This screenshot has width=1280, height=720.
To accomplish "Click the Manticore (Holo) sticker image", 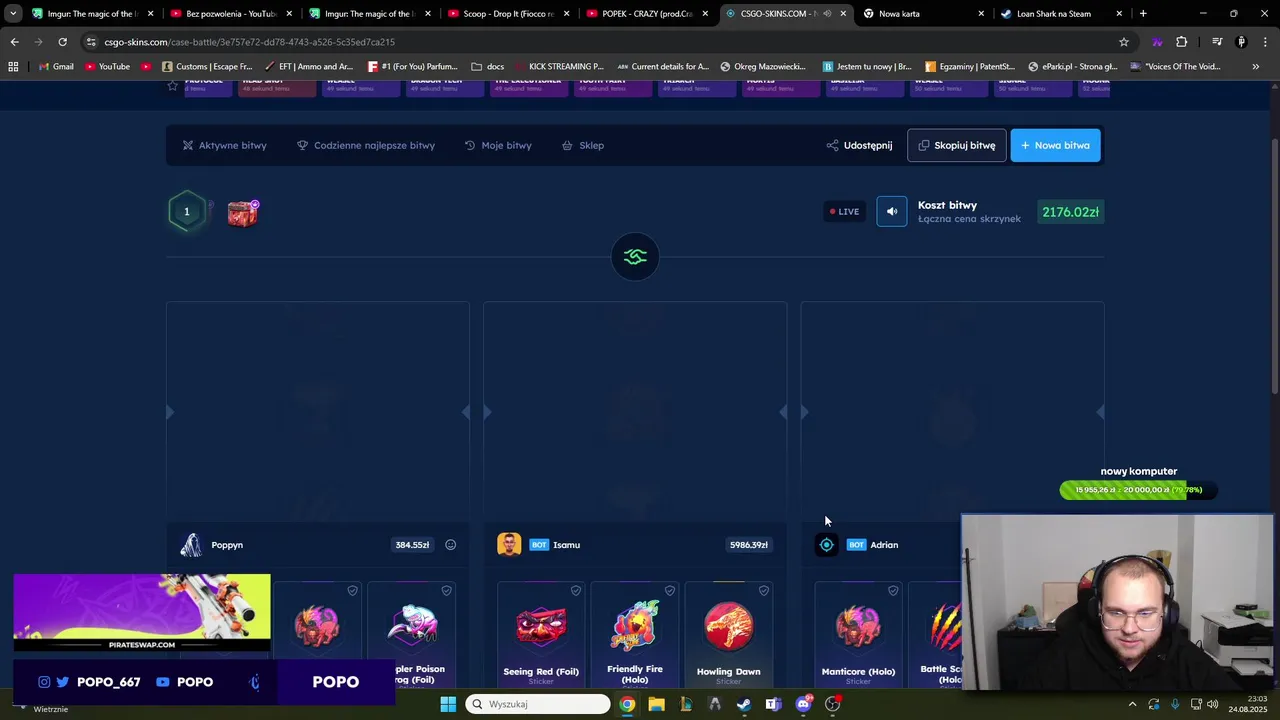I will click(x=858, y=626).
